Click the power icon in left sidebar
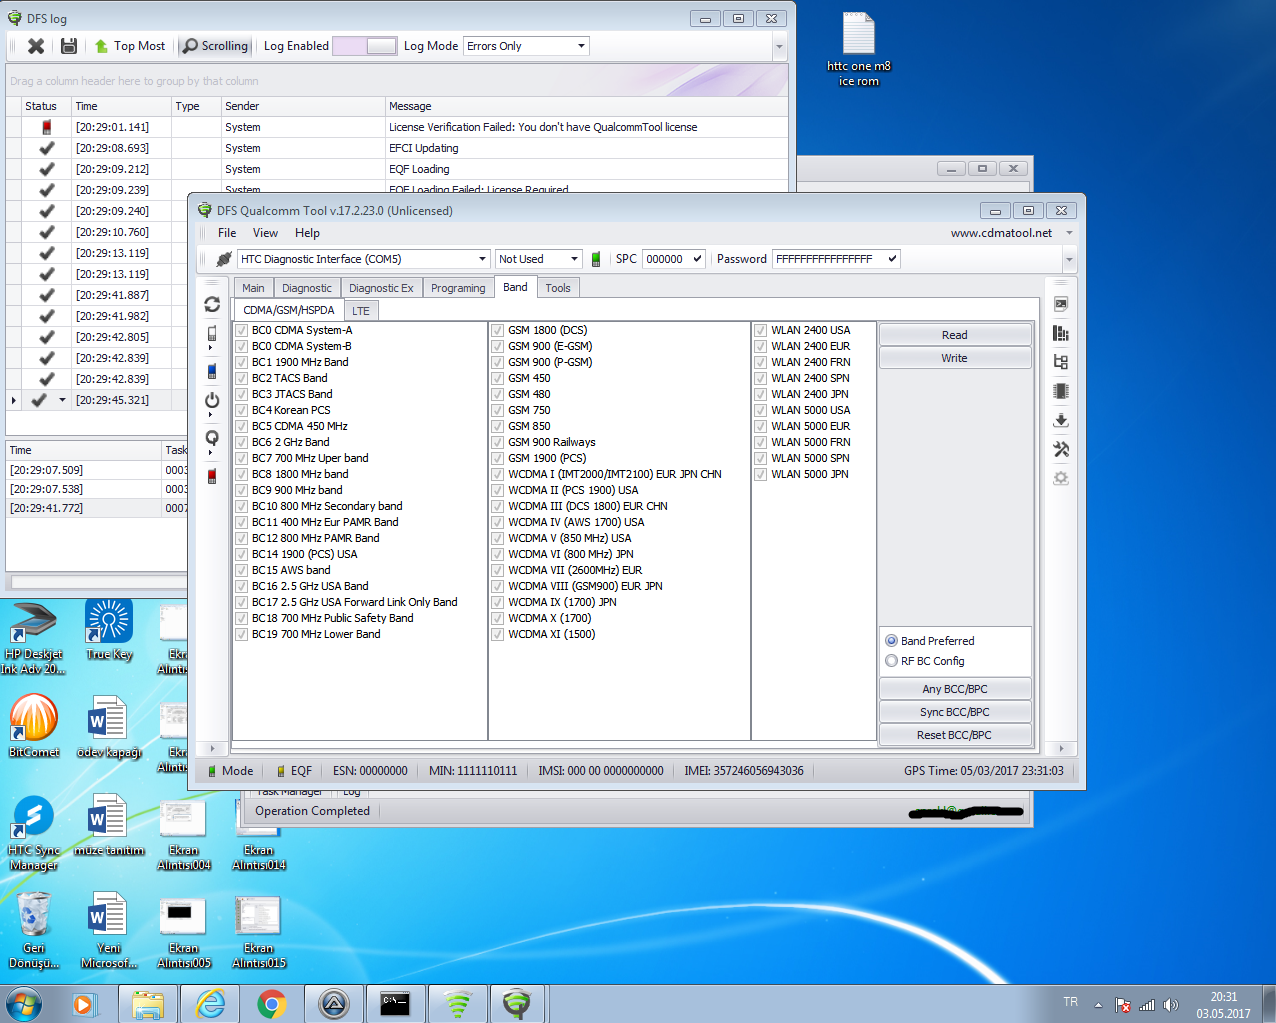 [212, 400]
